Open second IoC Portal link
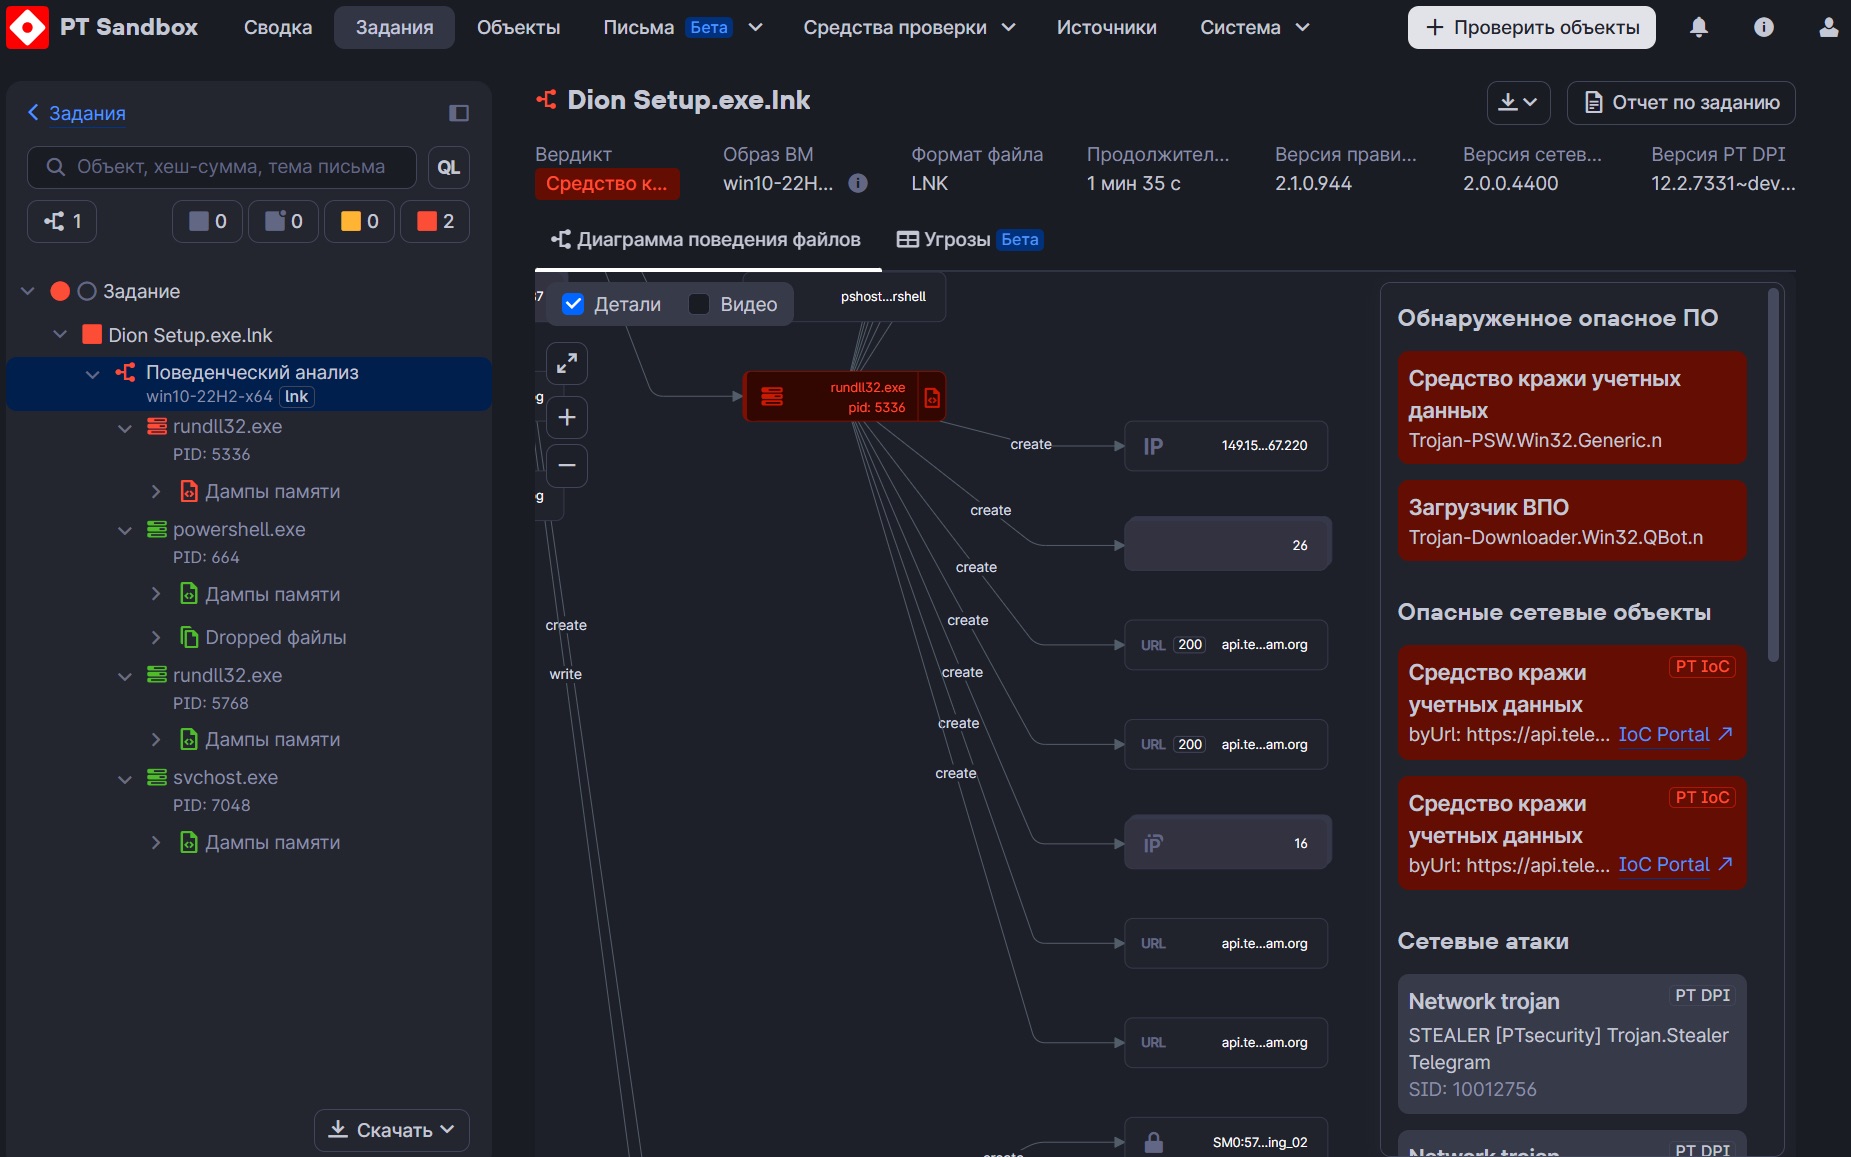This screenshot has width=1851, height=1157. pos(1675,864)
